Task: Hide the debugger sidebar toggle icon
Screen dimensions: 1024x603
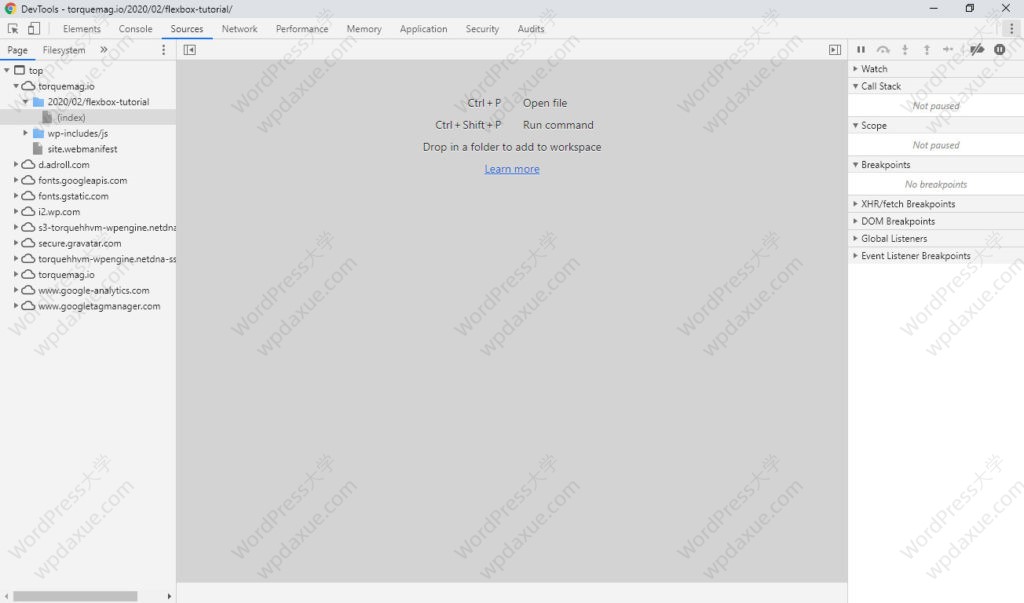Action: click(x=835, y=50)
